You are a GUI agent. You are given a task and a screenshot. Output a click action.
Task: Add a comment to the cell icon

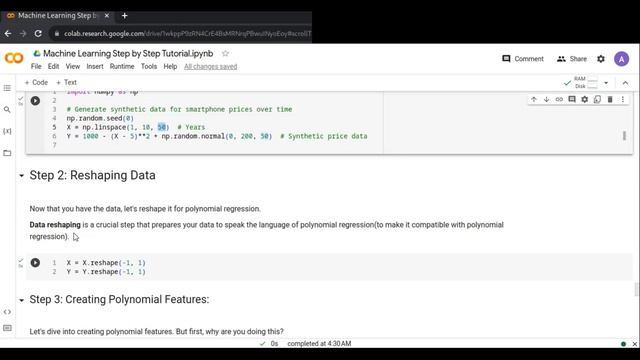[x=572, y=99]
